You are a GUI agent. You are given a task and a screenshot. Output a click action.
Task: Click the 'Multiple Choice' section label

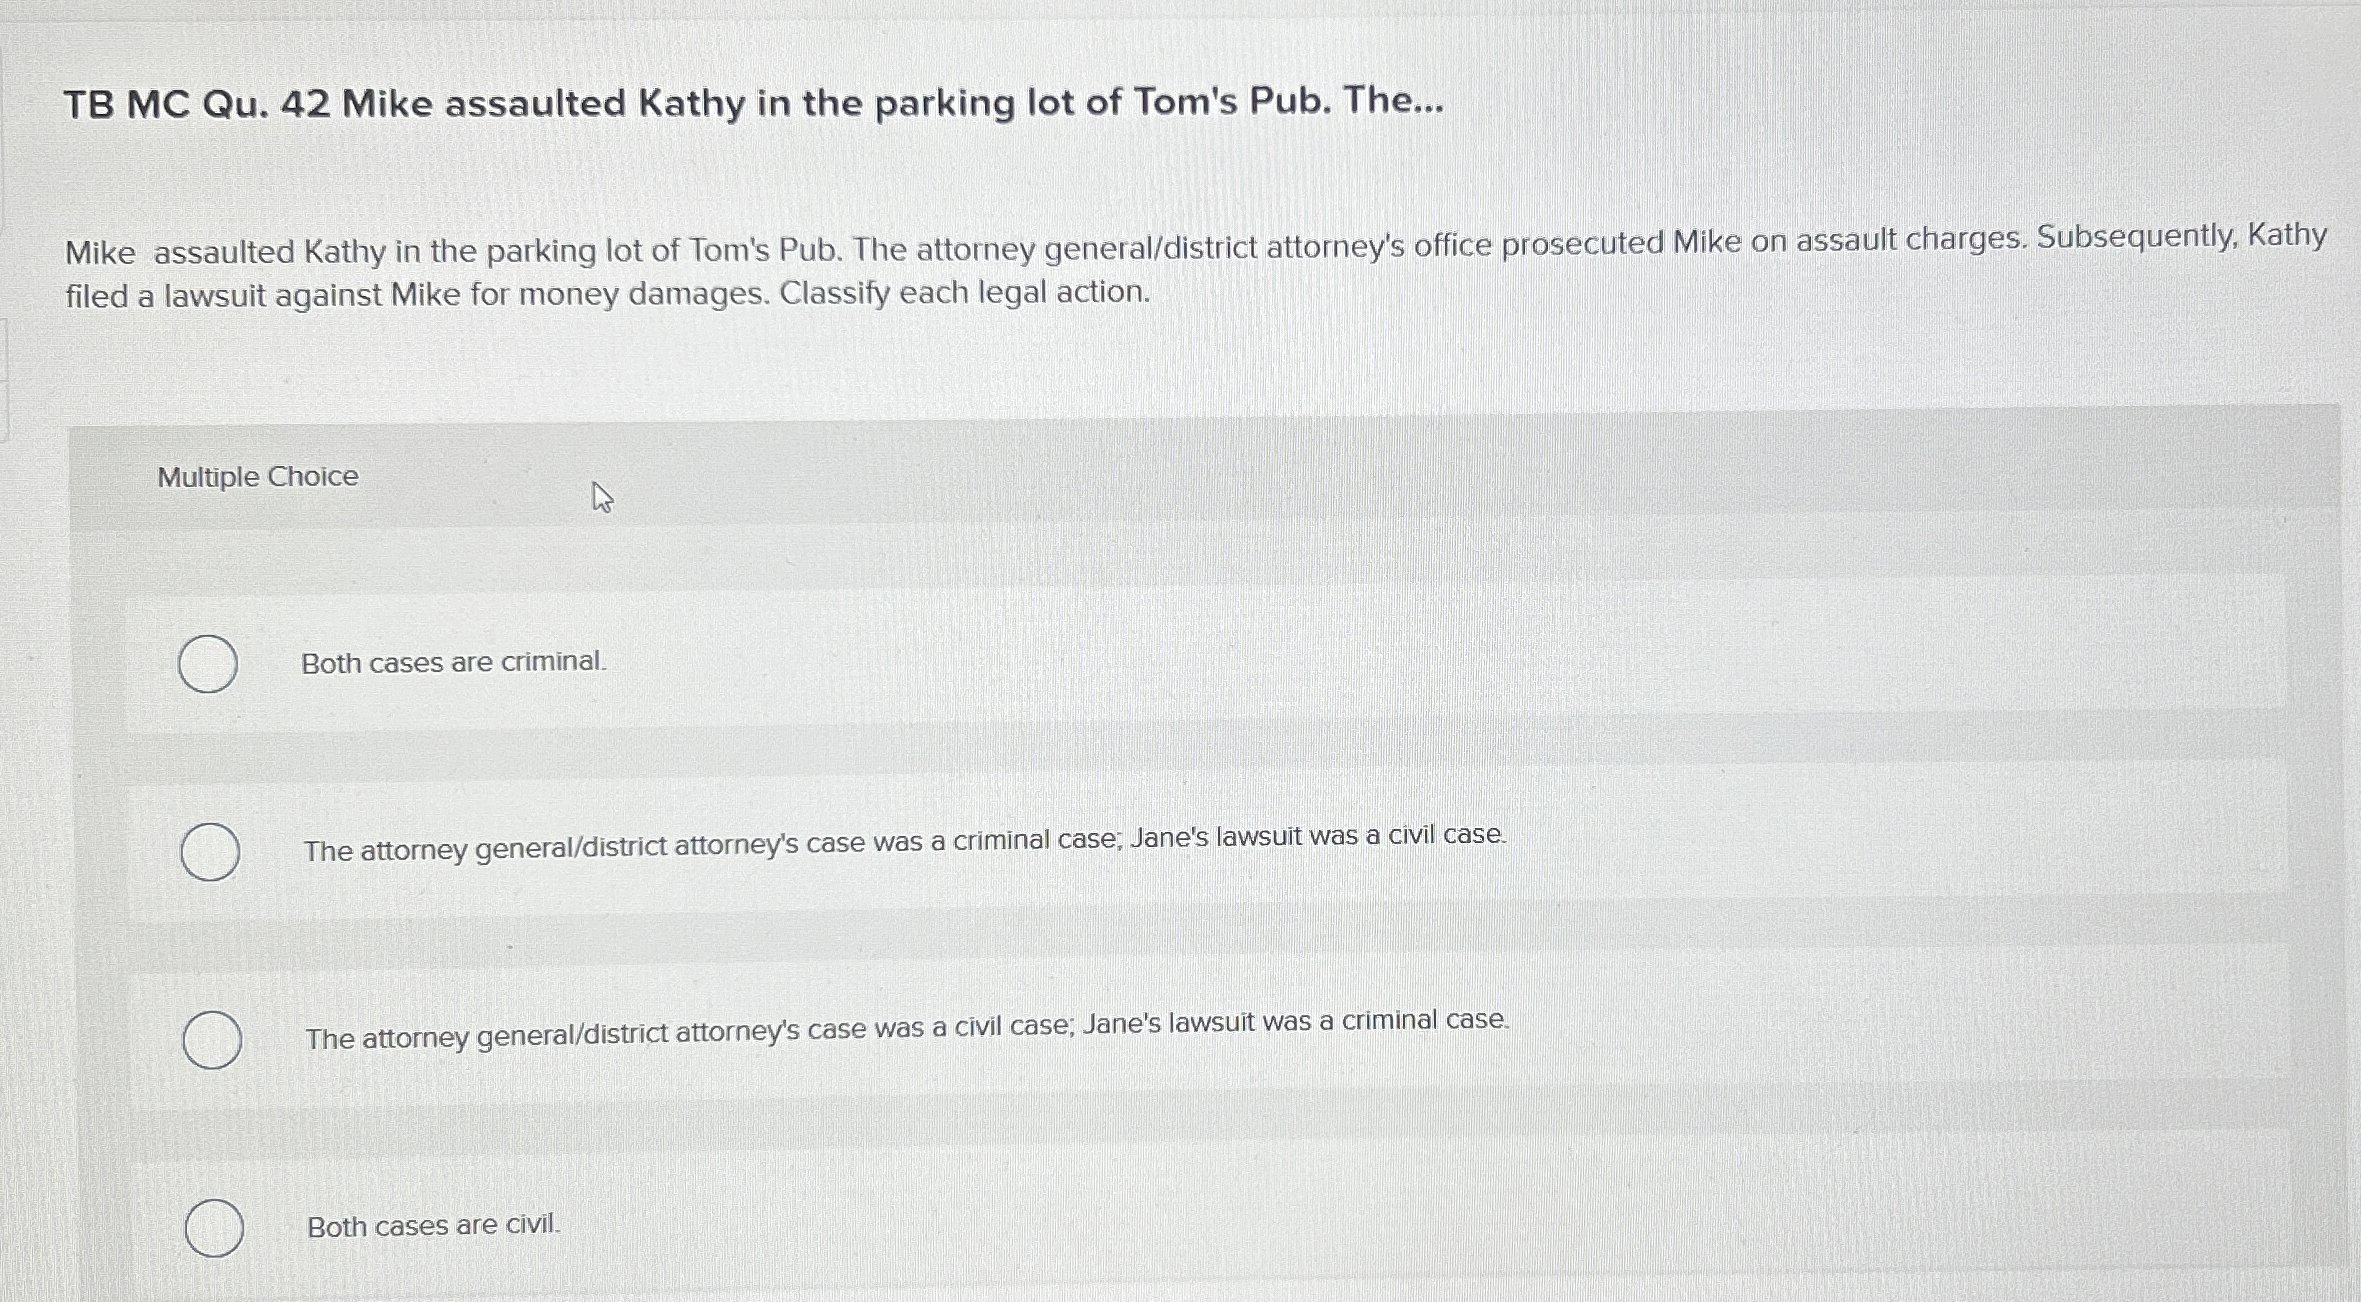[257, 477]
